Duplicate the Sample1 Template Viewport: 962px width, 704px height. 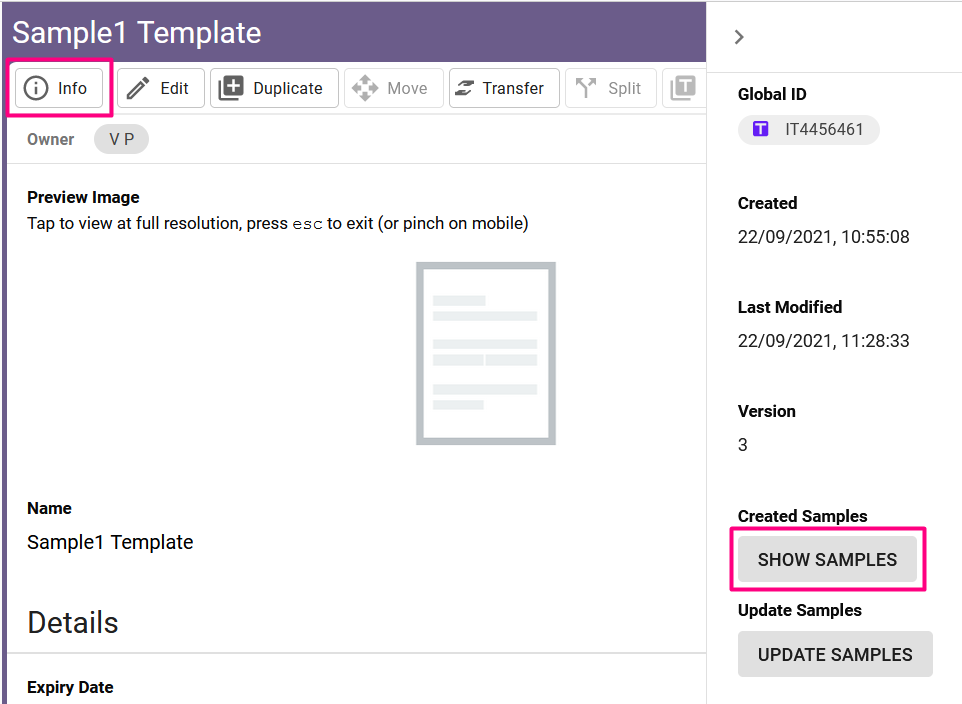pos(274,88)
